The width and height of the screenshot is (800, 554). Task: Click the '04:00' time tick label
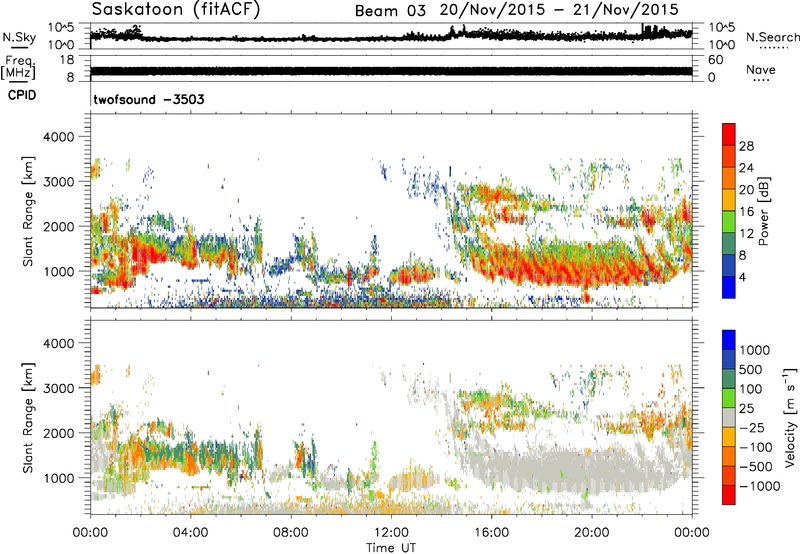[191, 533]
